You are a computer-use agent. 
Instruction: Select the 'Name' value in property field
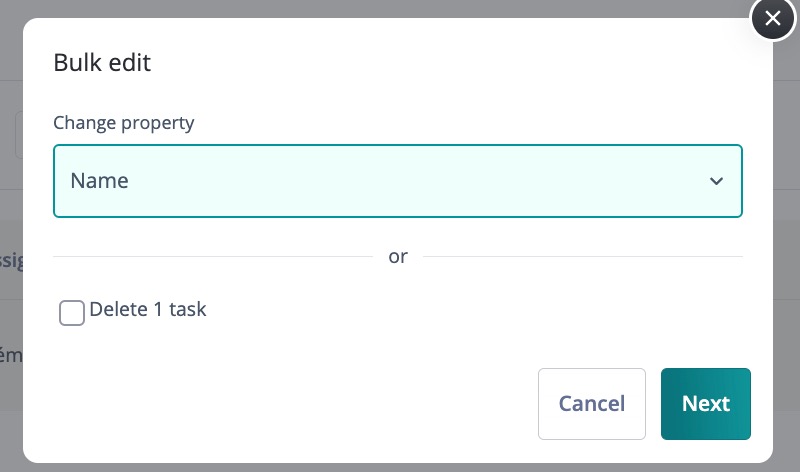pos(99,181)
